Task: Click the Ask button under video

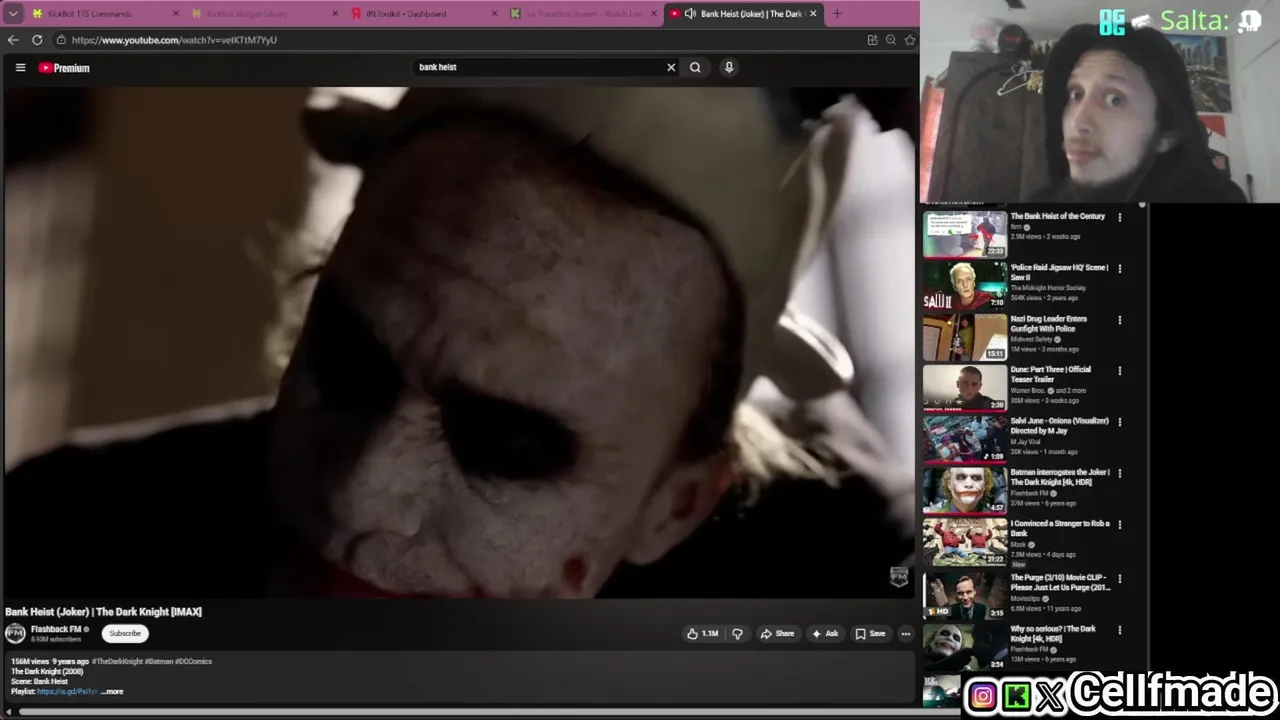Action: coord(825,633)
